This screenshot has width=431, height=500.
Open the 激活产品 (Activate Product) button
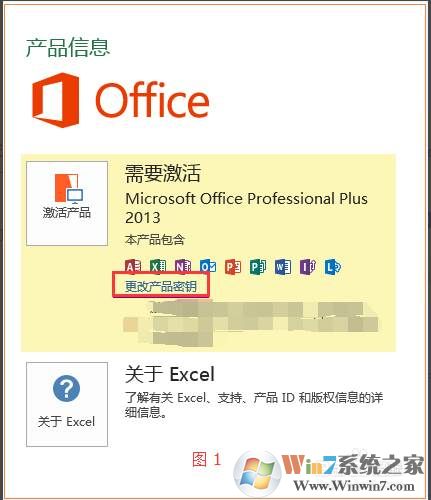[67, 203]
